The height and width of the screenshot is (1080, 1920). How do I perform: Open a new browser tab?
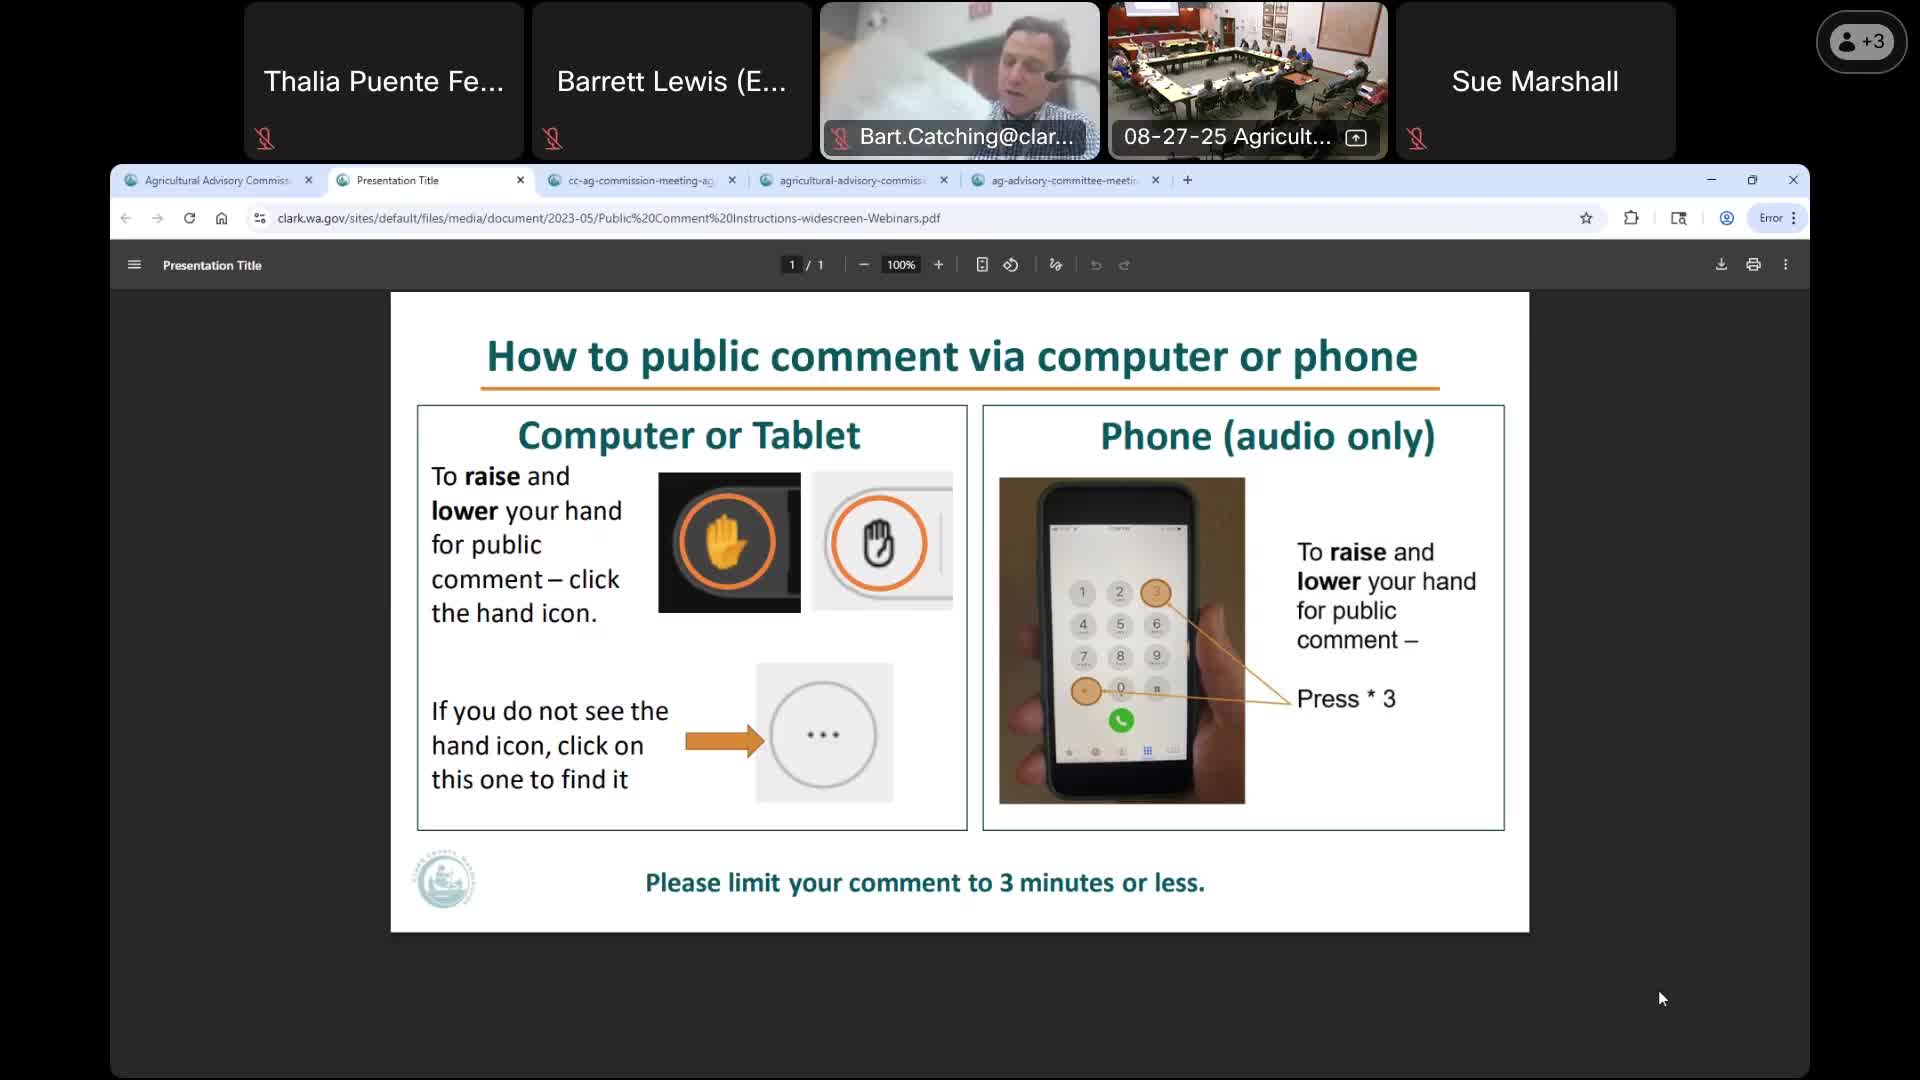(x=1187, y=180)
